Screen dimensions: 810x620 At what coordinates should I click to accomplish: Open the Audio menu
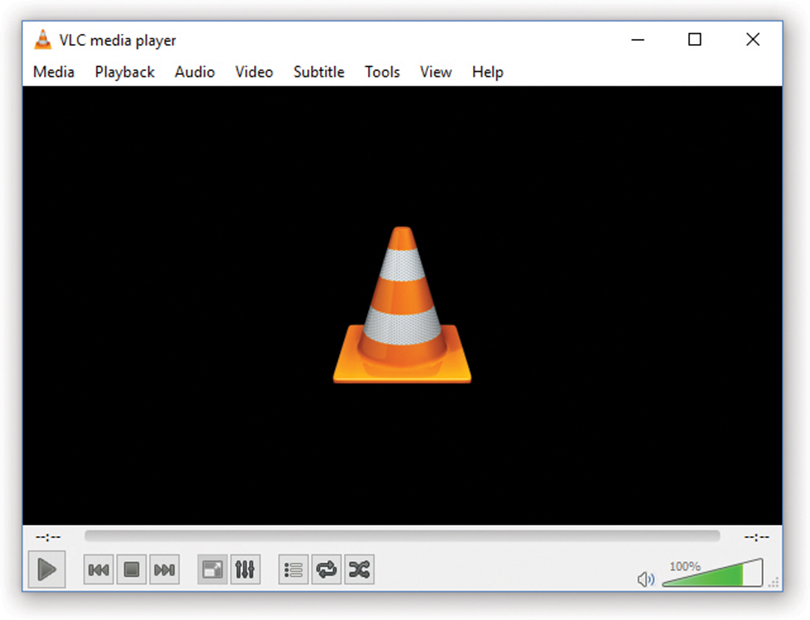coord(195,72)
